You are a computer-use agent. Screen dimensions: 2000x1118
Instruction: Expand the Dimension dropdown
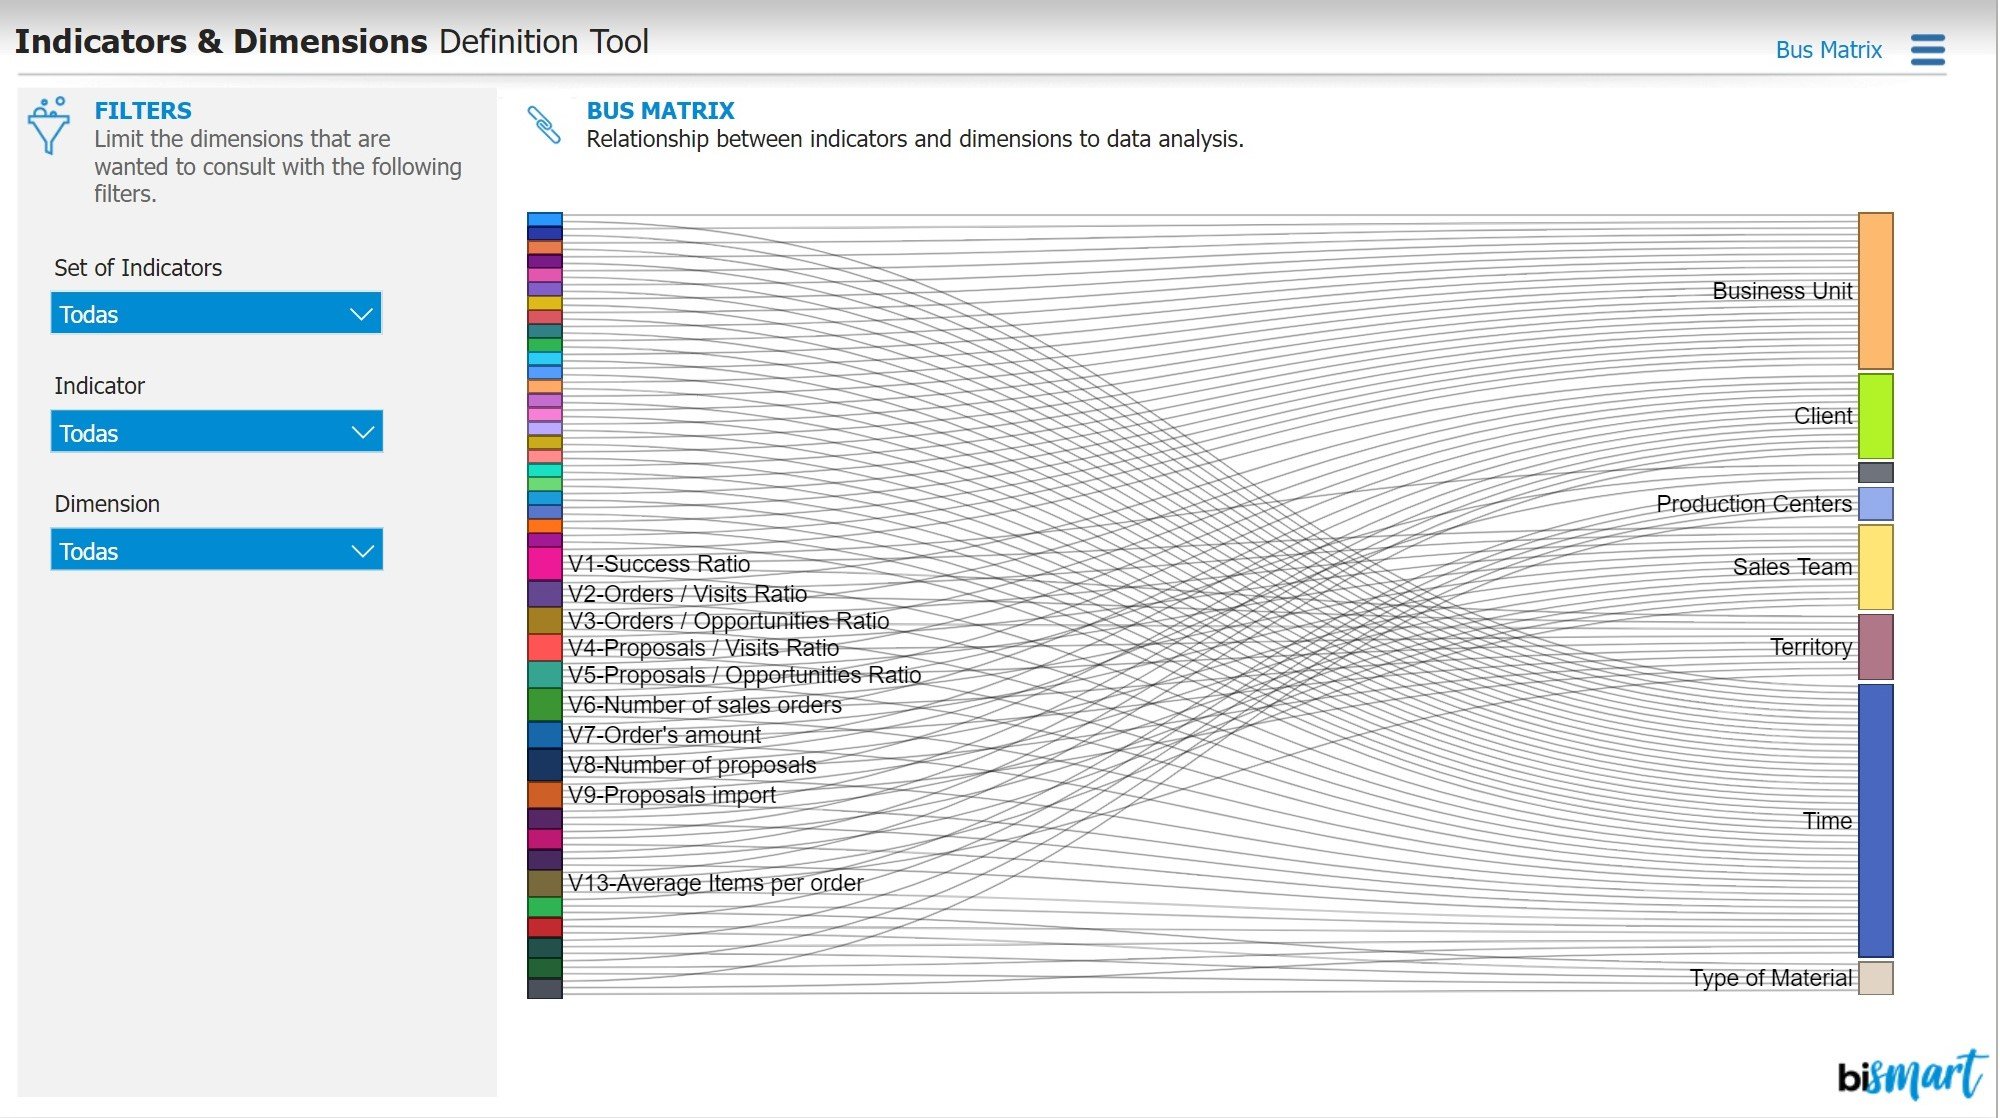coord(216,550)
